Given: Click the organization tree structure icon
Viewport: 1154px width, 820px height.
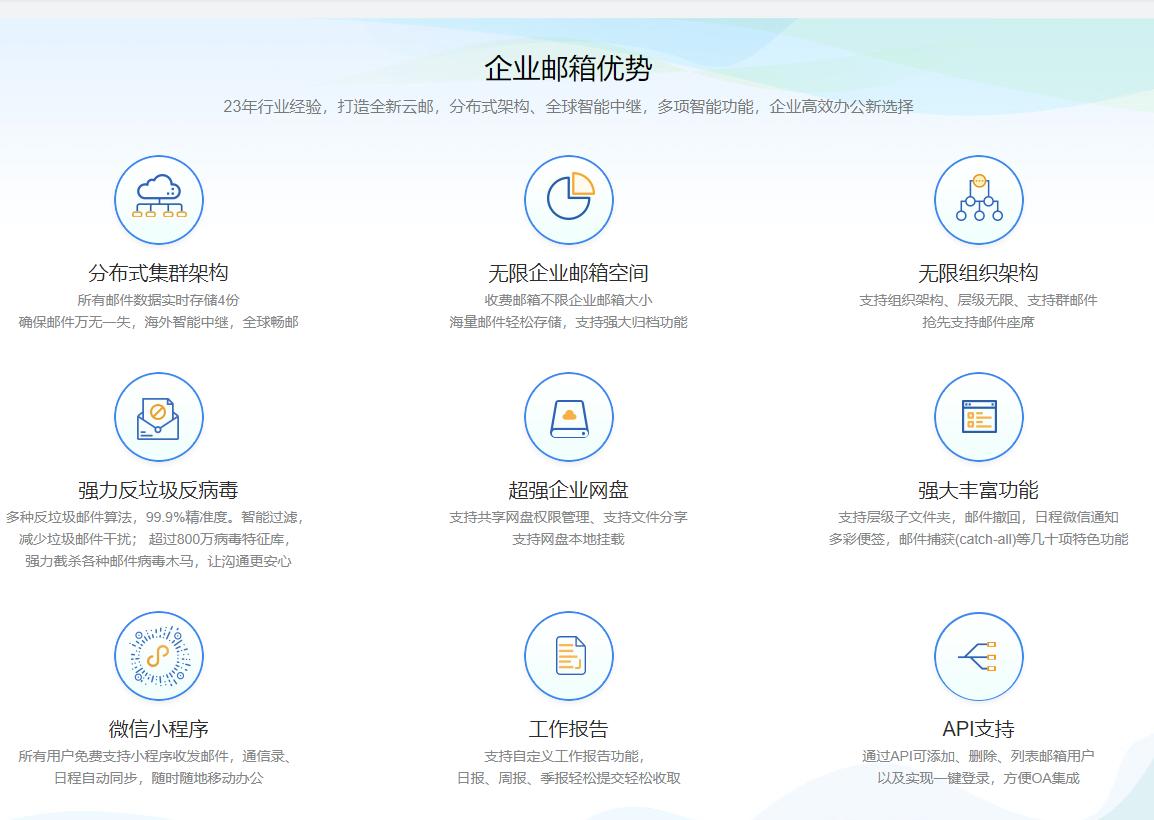Looking at the screenshot, I should pos(979,199).
